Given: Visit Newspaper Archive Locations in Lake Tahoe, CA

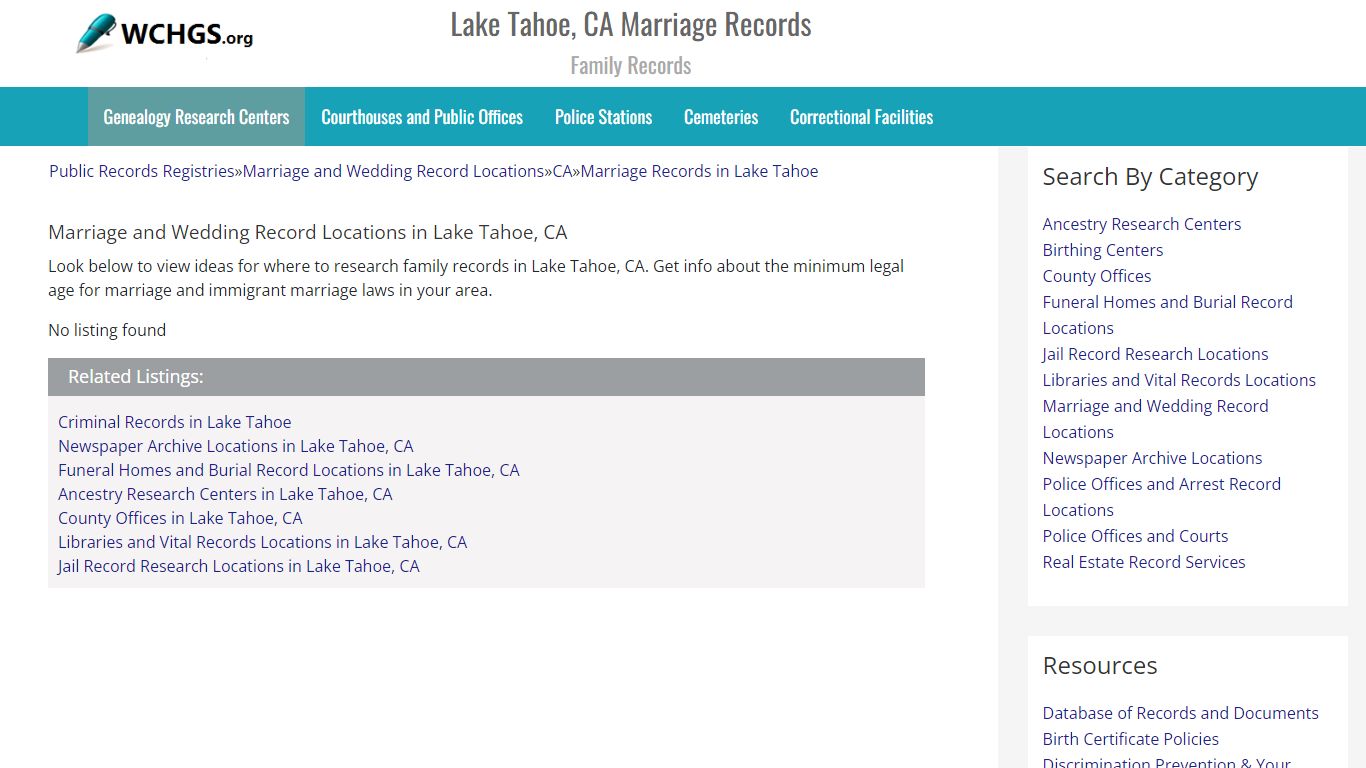Looking at the screenshot, I should [x=235, y=446].
